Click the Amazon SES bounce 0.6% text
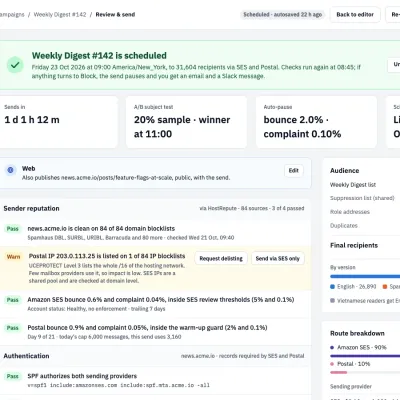This screenshot has width=400, height=400. tap(161, 299)
